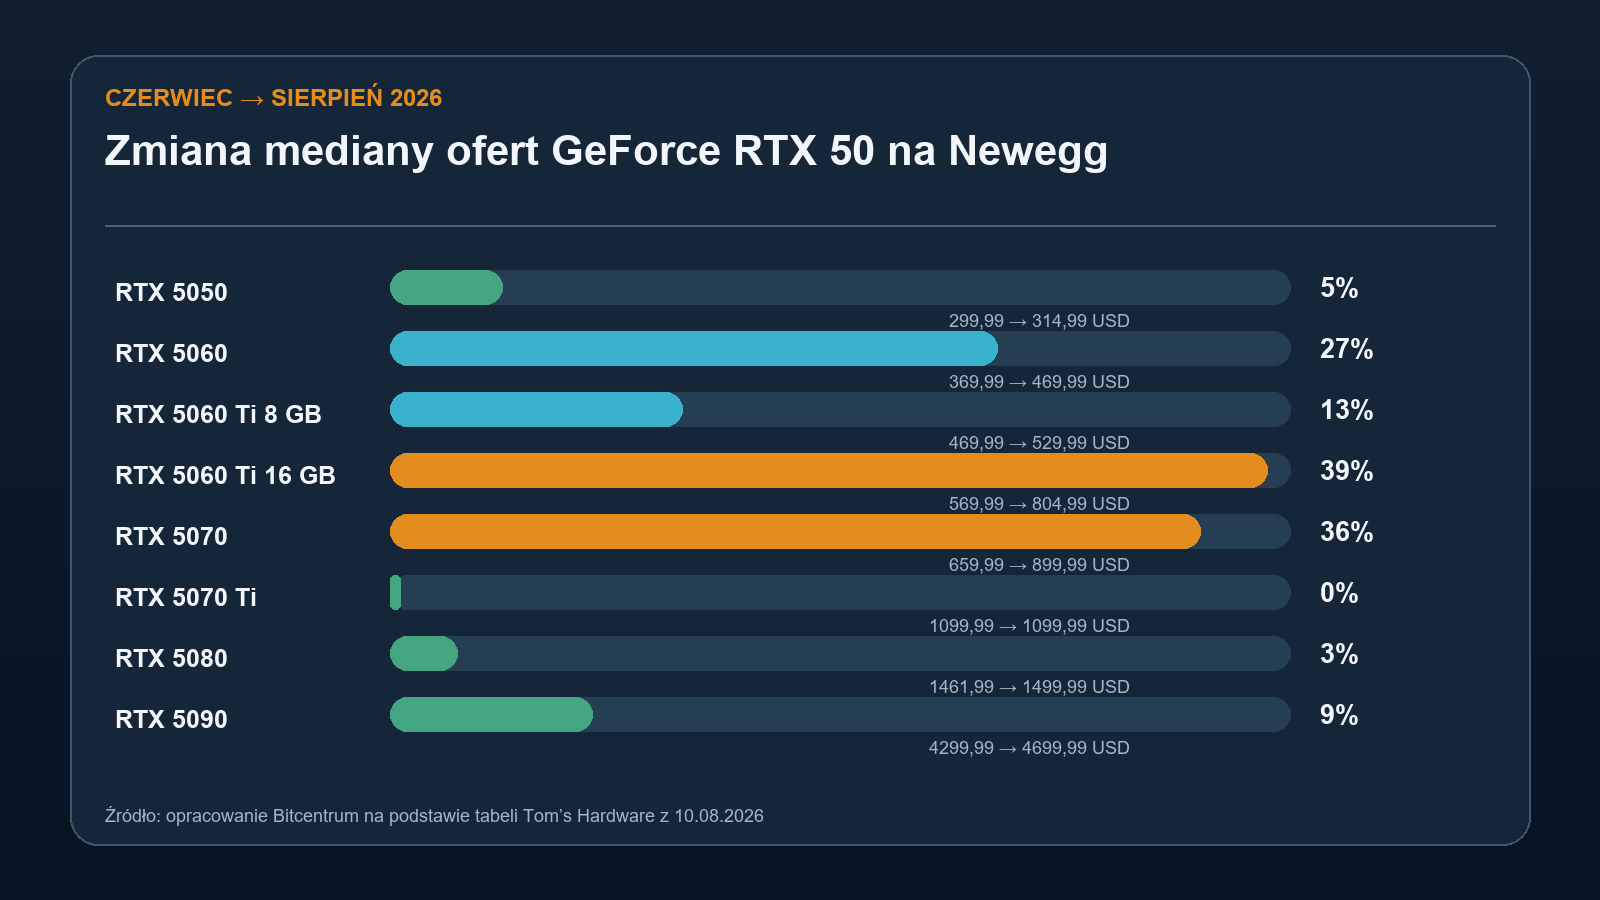1600x900 pixels.
Task: Click the green bar for RTX 5090
Action: pyautogui.click(x=491, y=714)
